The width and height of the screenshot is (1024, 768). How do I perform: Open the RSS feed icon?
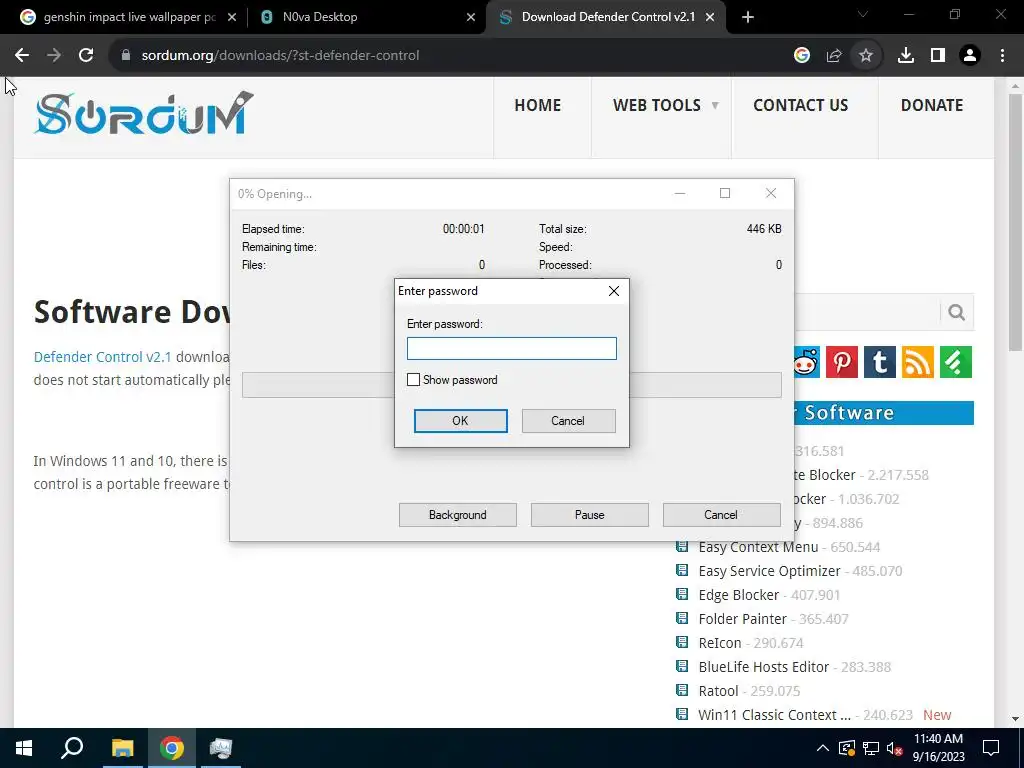[x=918, y=362]
